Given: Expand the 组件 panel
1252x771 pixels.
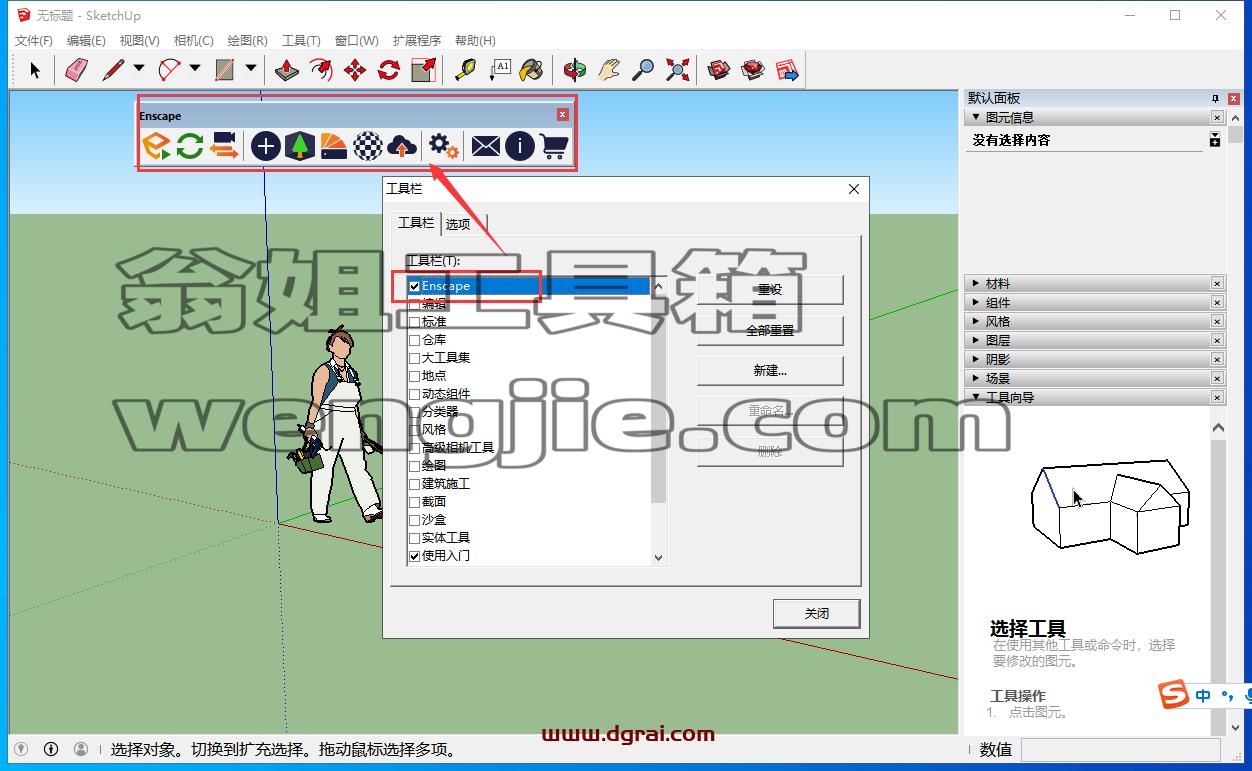Looking at the screenshot, I should [x=977, y=303].
